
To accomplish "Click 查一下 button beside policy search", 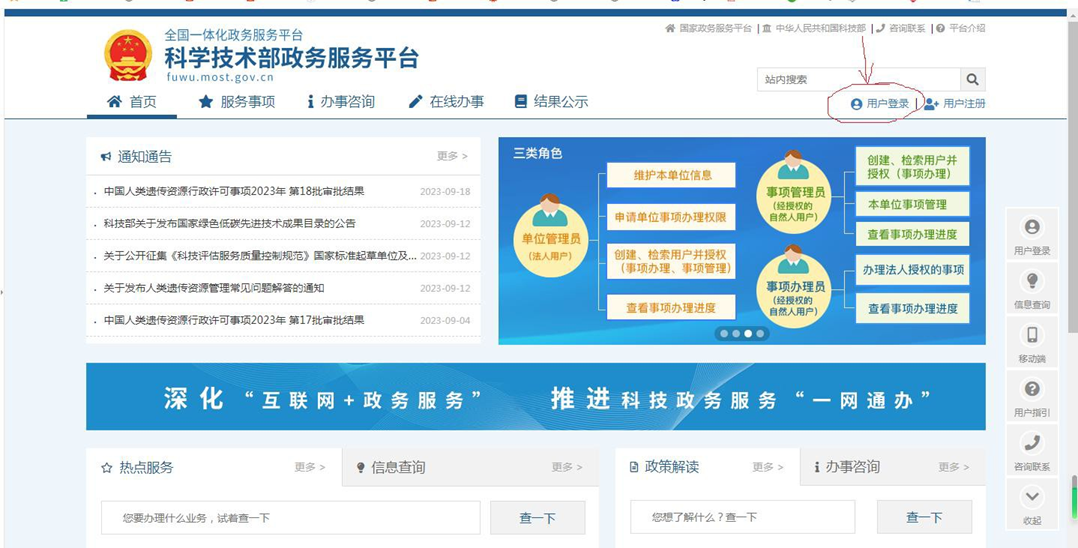I will [924, 517].
